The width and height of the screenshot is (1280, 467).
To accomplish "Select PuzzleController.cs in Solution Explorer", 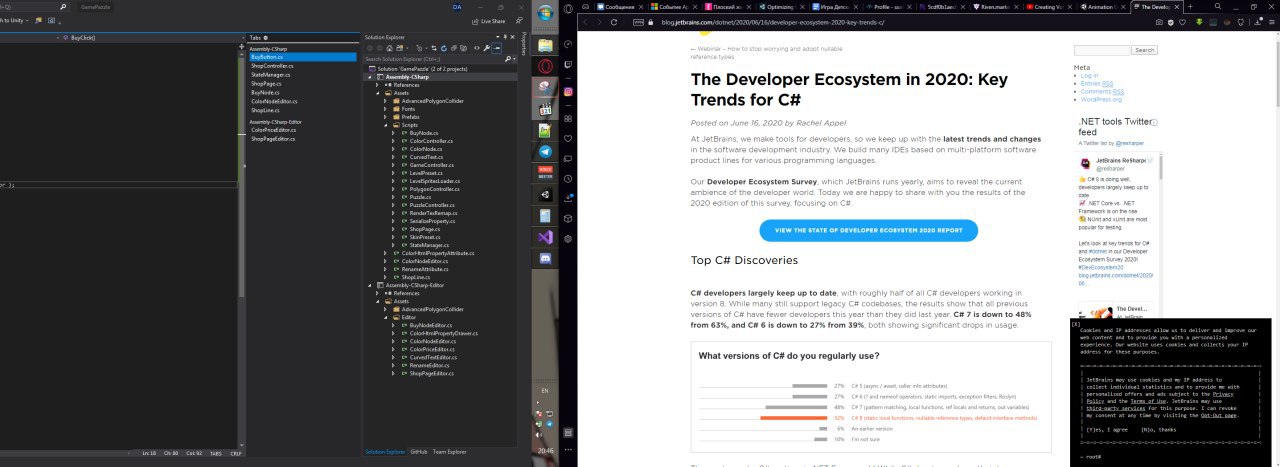I will click(x=434, y=205).
